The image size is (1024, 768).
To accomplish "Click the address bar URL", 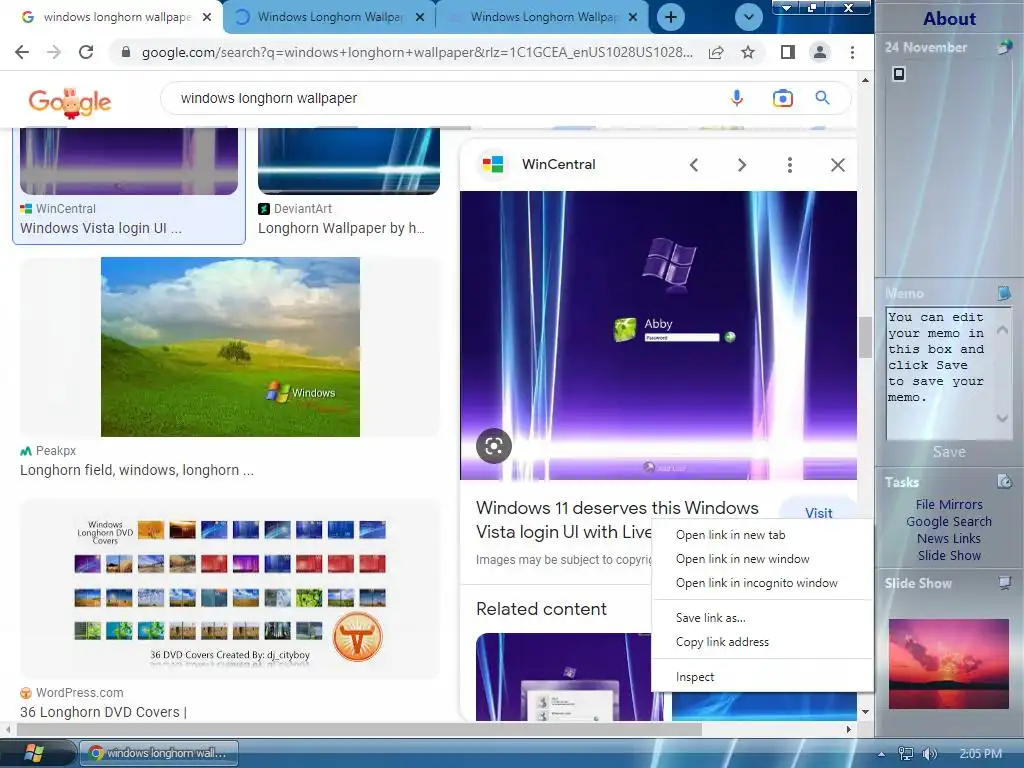I will pyautogui.click(x=417, y=52).
